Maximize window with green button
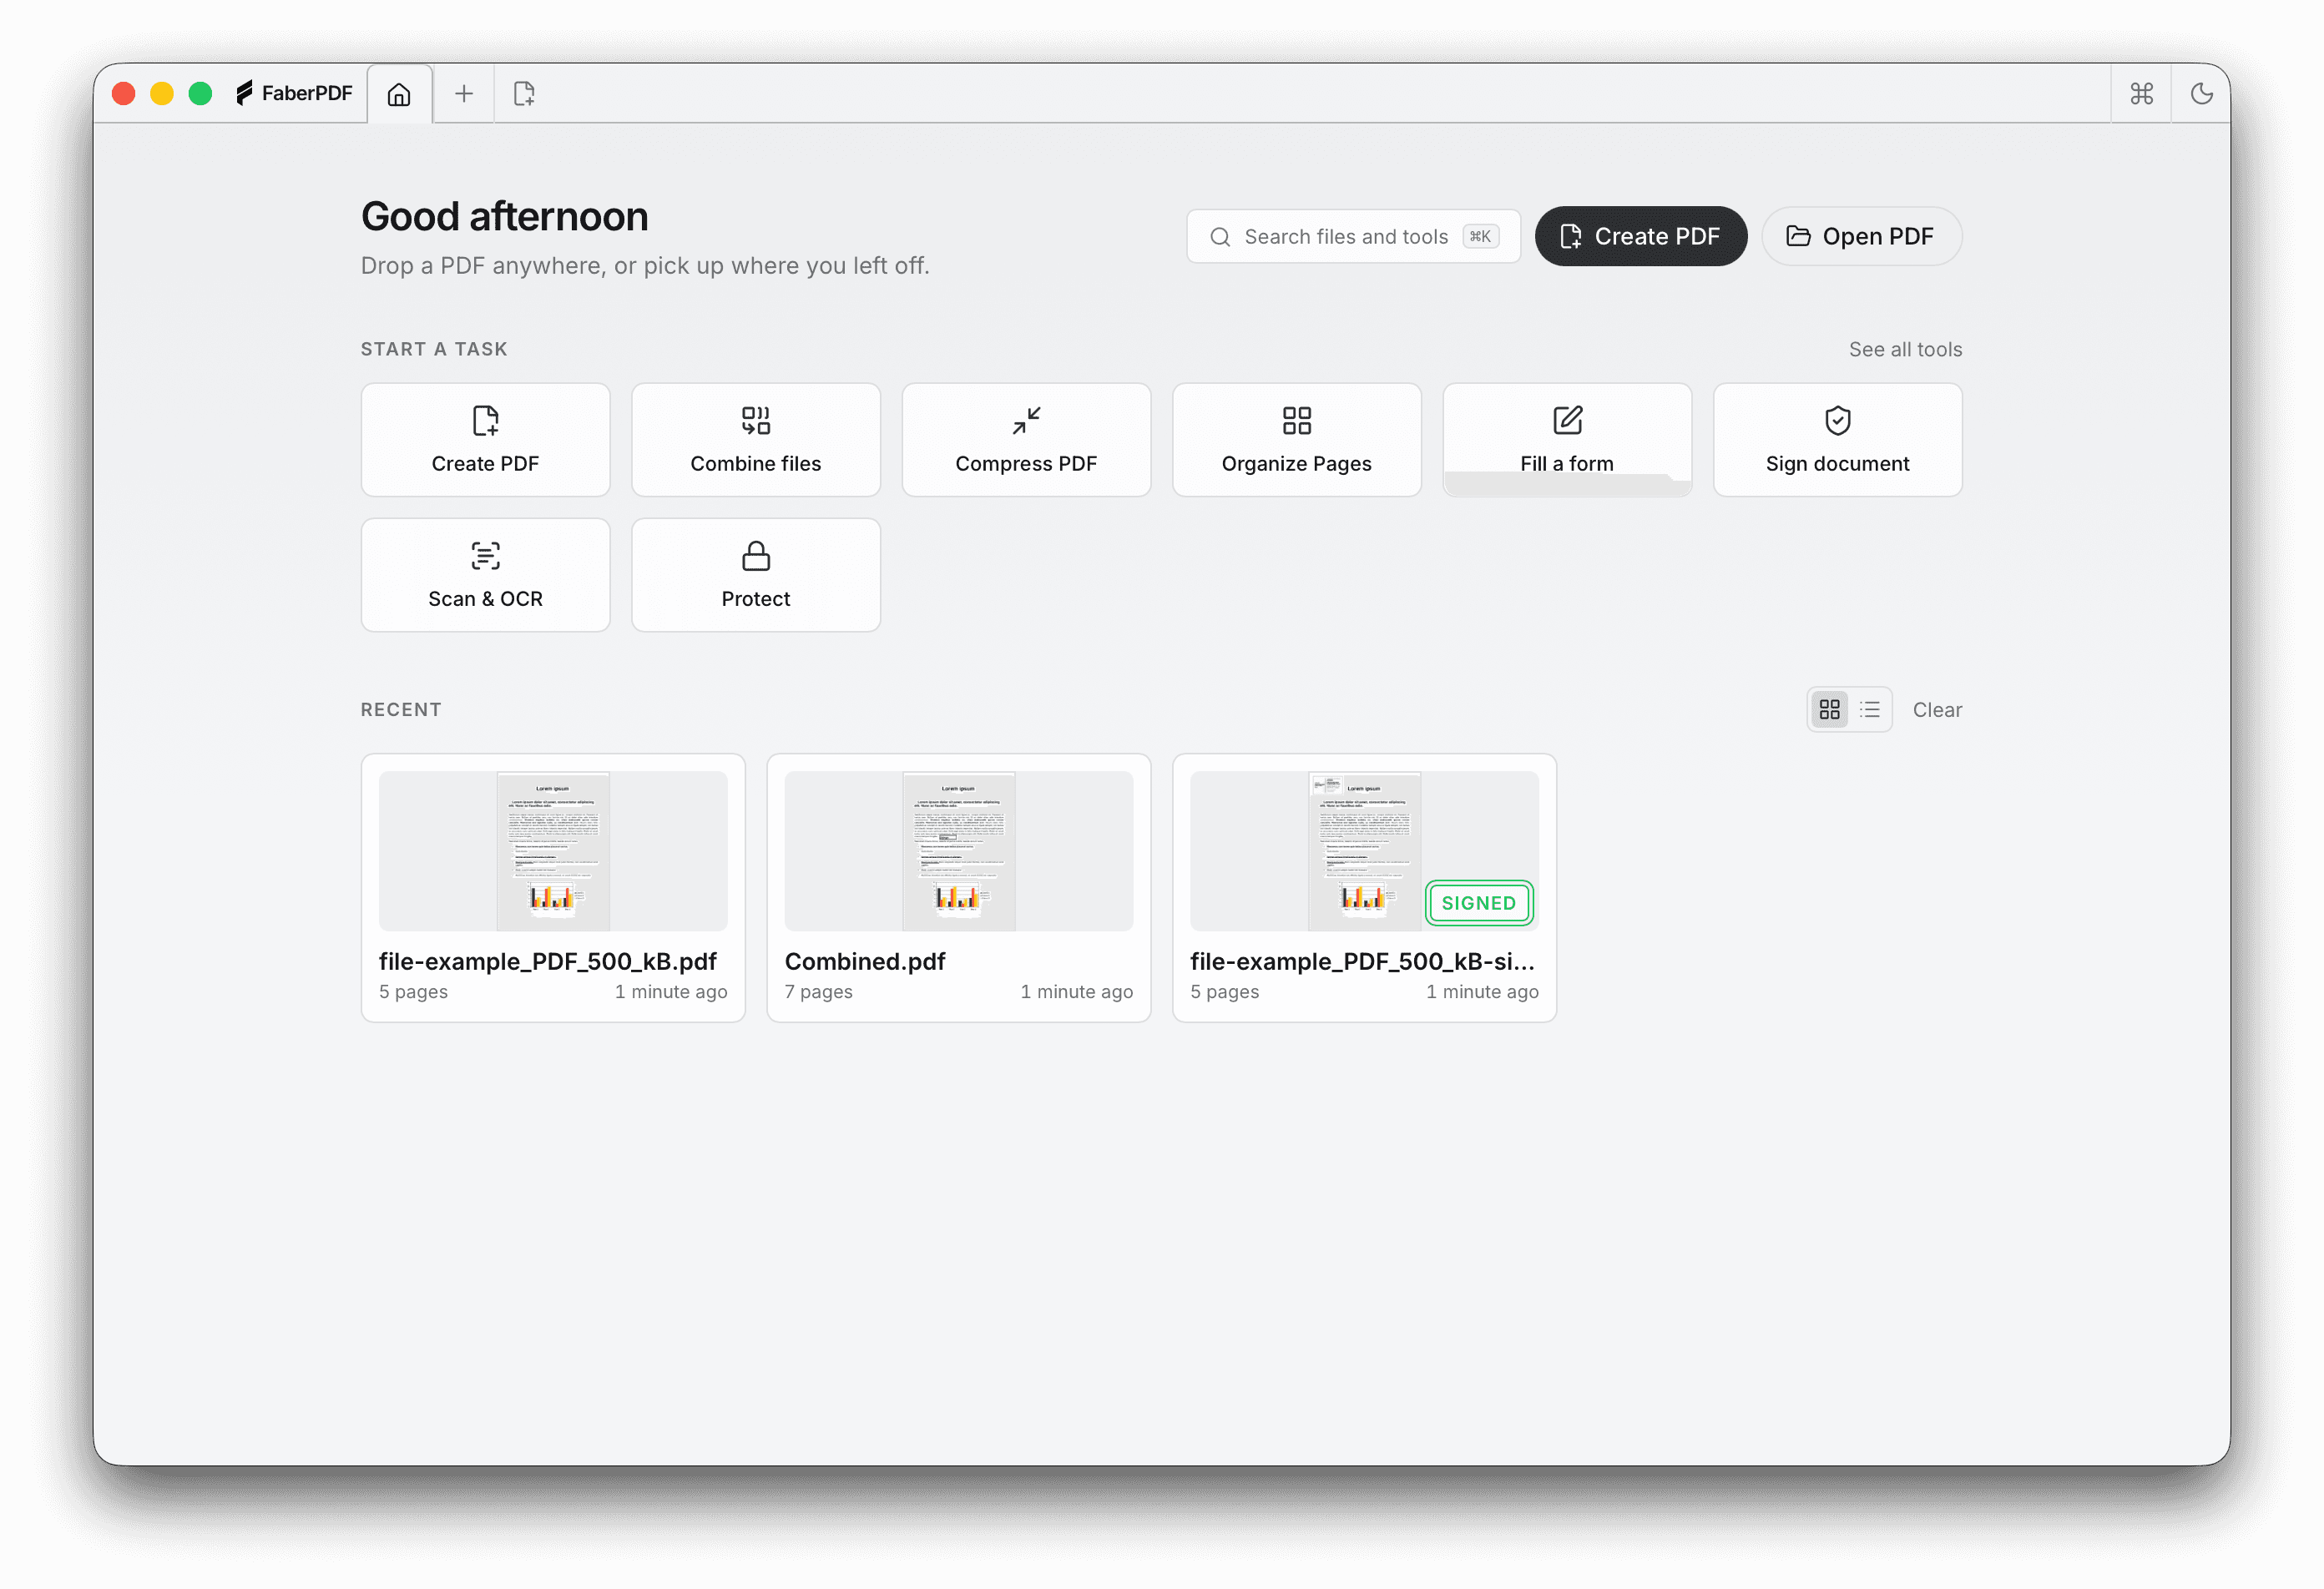Viewport: 2324px width, 1589px height. tap(200, 93)
